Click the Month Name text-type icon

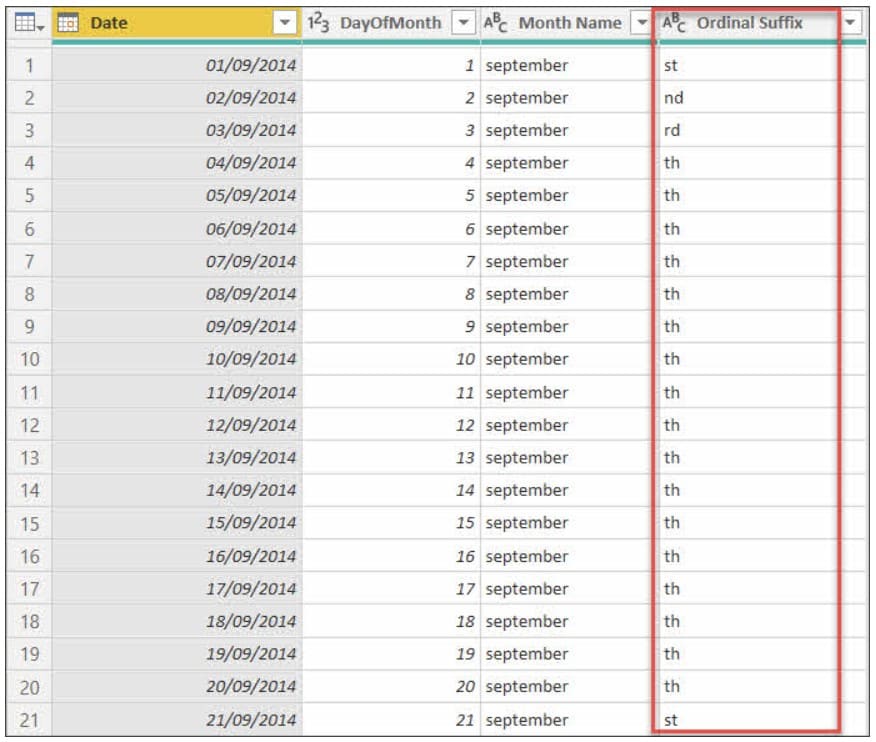point(496,23)
